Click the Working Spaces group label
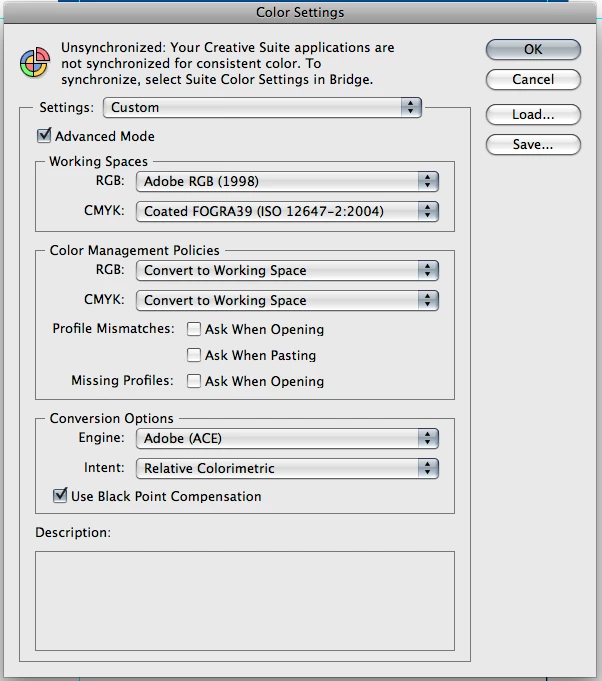 tap(99, 161)
